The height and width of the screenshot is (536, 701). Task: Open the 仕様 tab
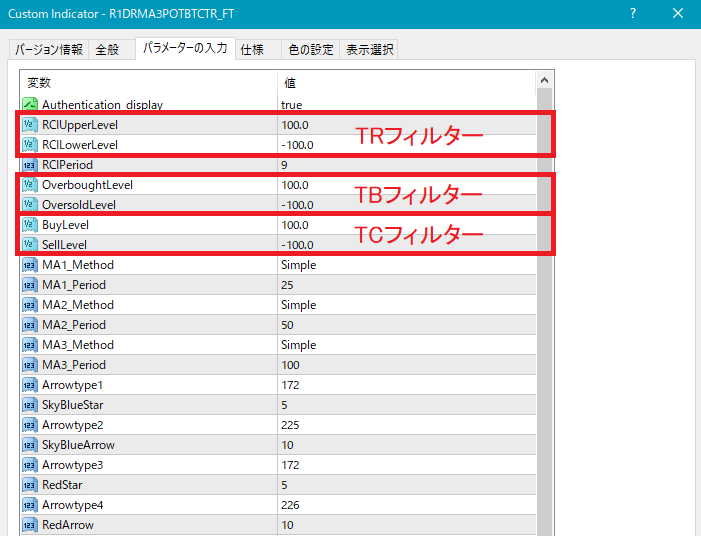[x=258, y=49]
